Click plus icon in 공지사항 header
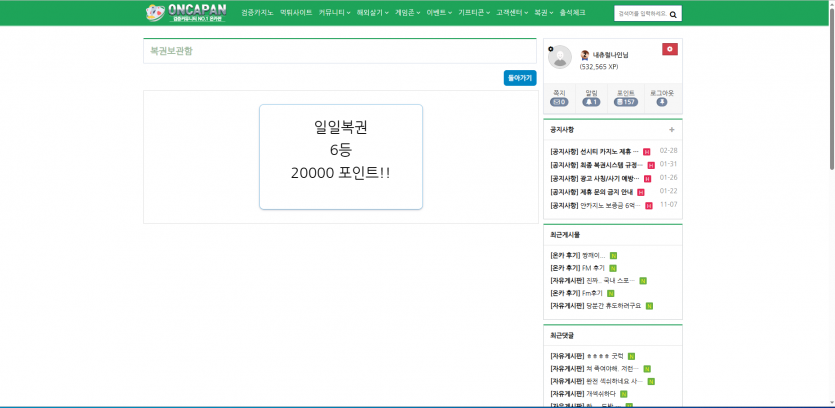The height and width of the screenshot is (408, 835). point(672,129)
